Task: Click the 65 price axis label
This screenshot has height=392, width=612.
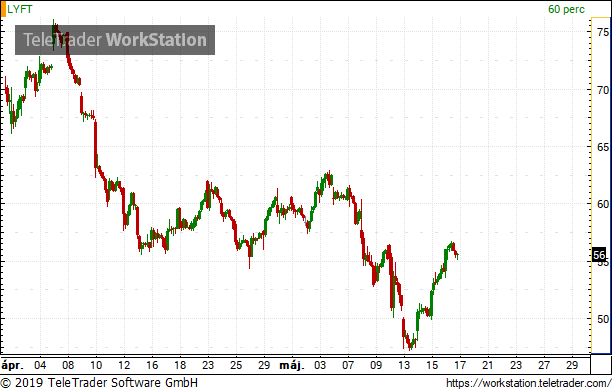Action: (603, 147)
